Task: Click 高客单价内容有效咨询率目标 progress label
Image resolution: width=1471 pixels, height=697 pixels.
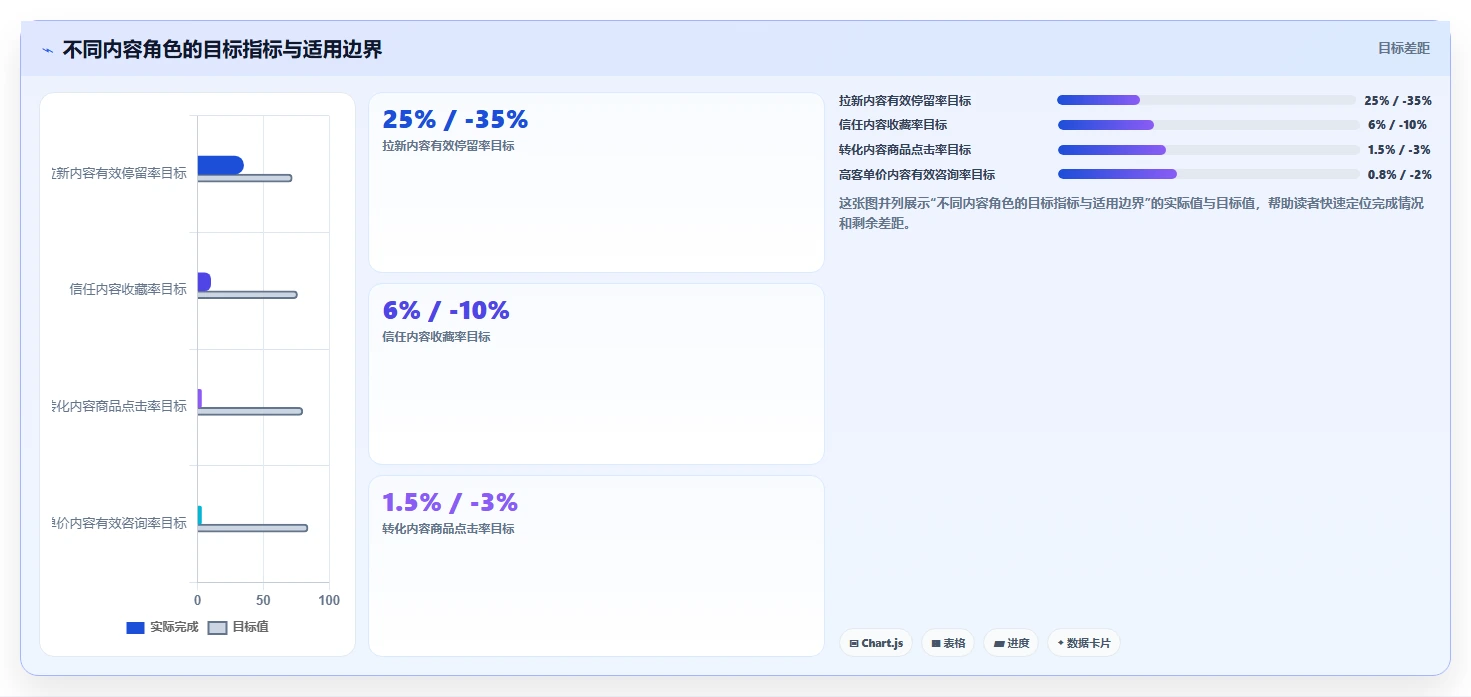Action: pos(917,175)
